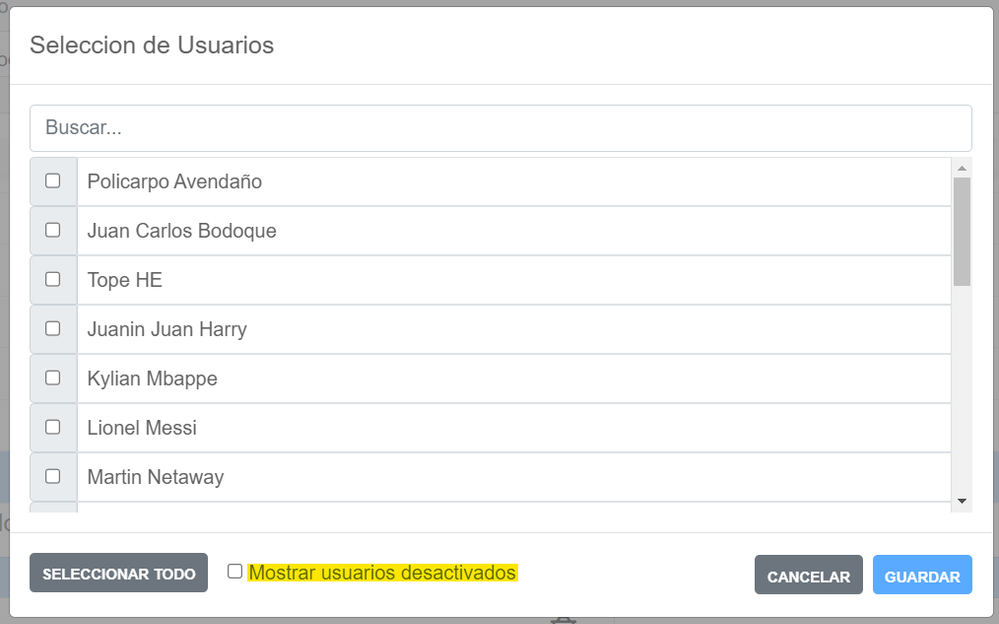Check the Lionel Messi checkbox
The width and height of the screenshot is (999, 624).
pos(53,427)
